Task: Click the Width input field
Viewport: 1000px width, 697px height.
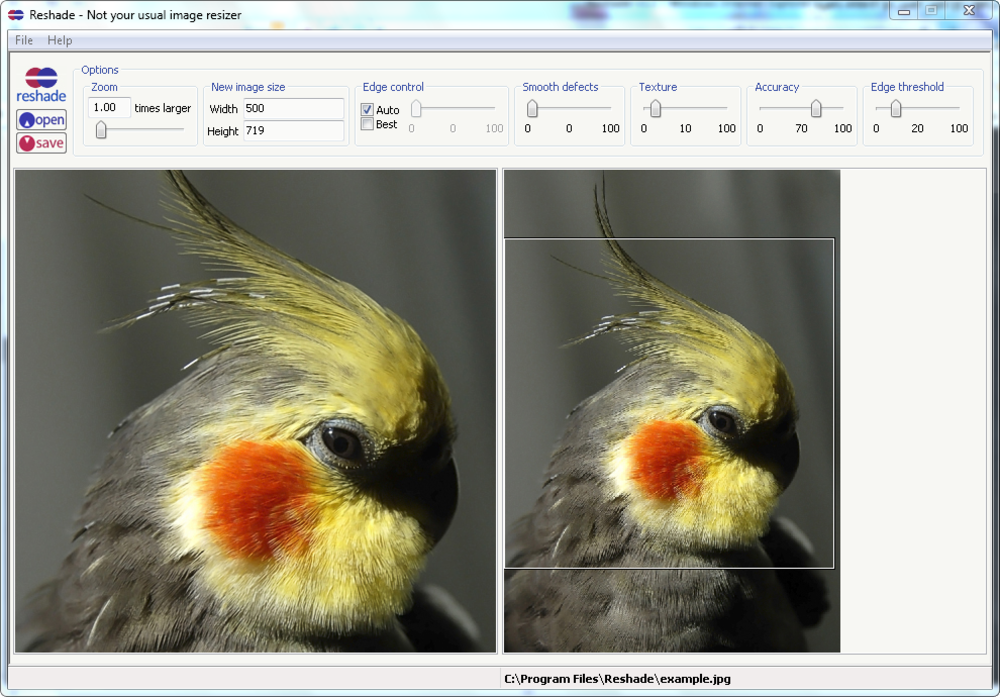Action: 292,108
